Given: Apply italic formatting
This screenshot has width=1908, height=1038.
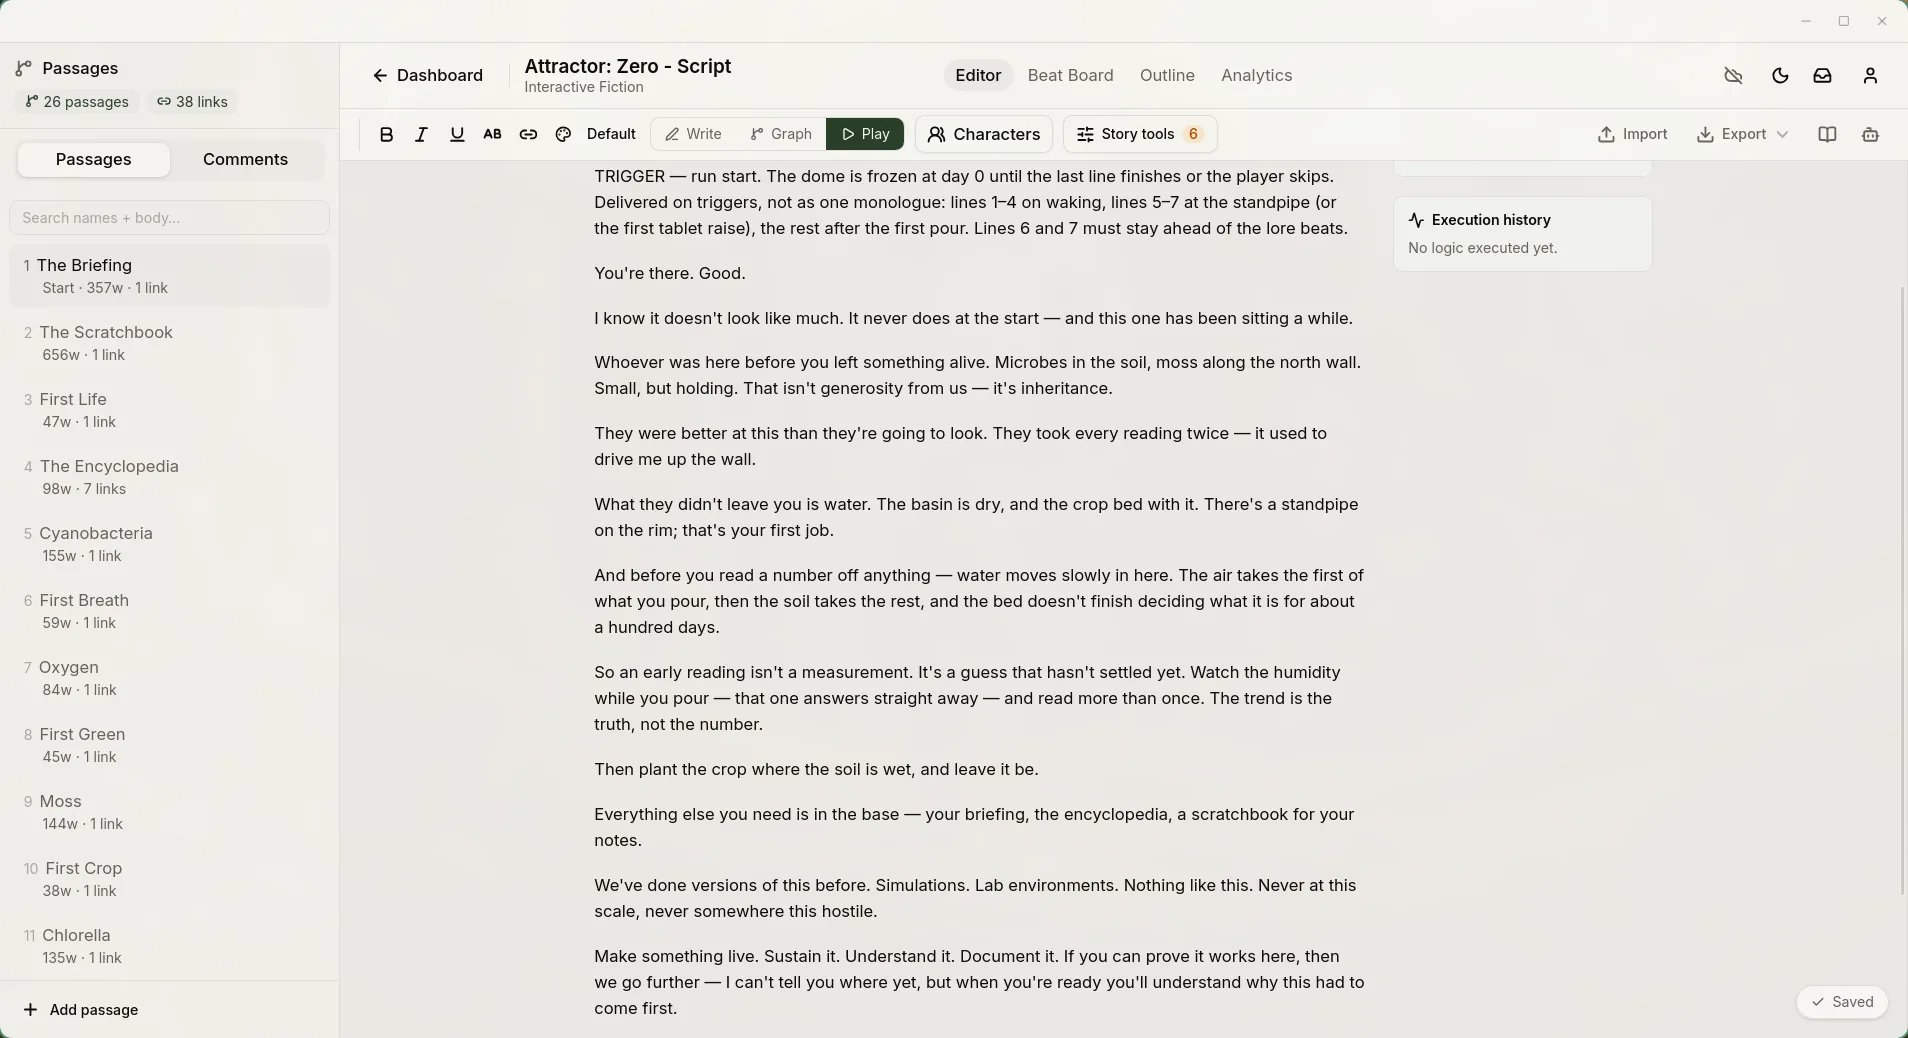Looking at the screenshot, I should [421, 134].
